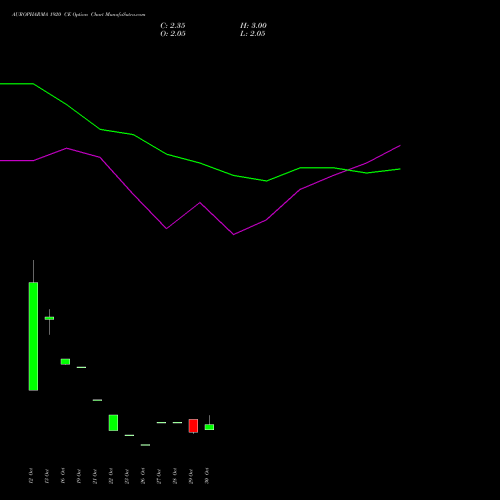Click the 29 Oct date axis label
The image size is (500, 500).
[191, 476]
